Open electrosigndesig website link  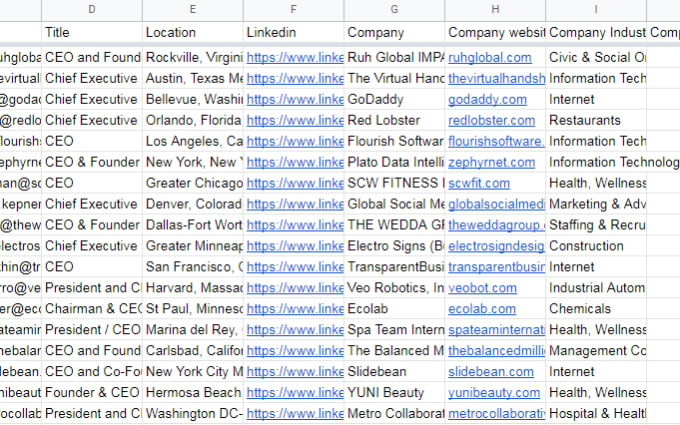pyautogui.click(x=497, y=246)
